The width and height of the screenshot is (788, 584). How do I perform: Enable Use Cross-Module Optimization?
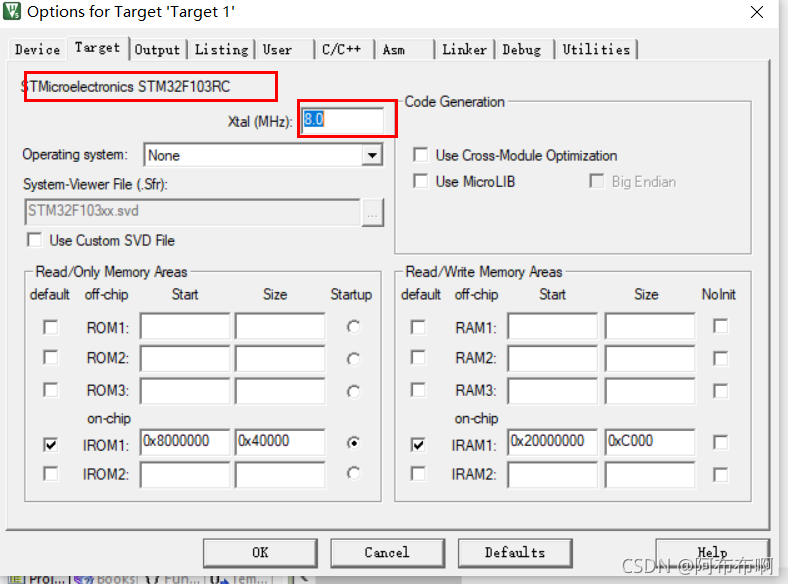(421, 155)
